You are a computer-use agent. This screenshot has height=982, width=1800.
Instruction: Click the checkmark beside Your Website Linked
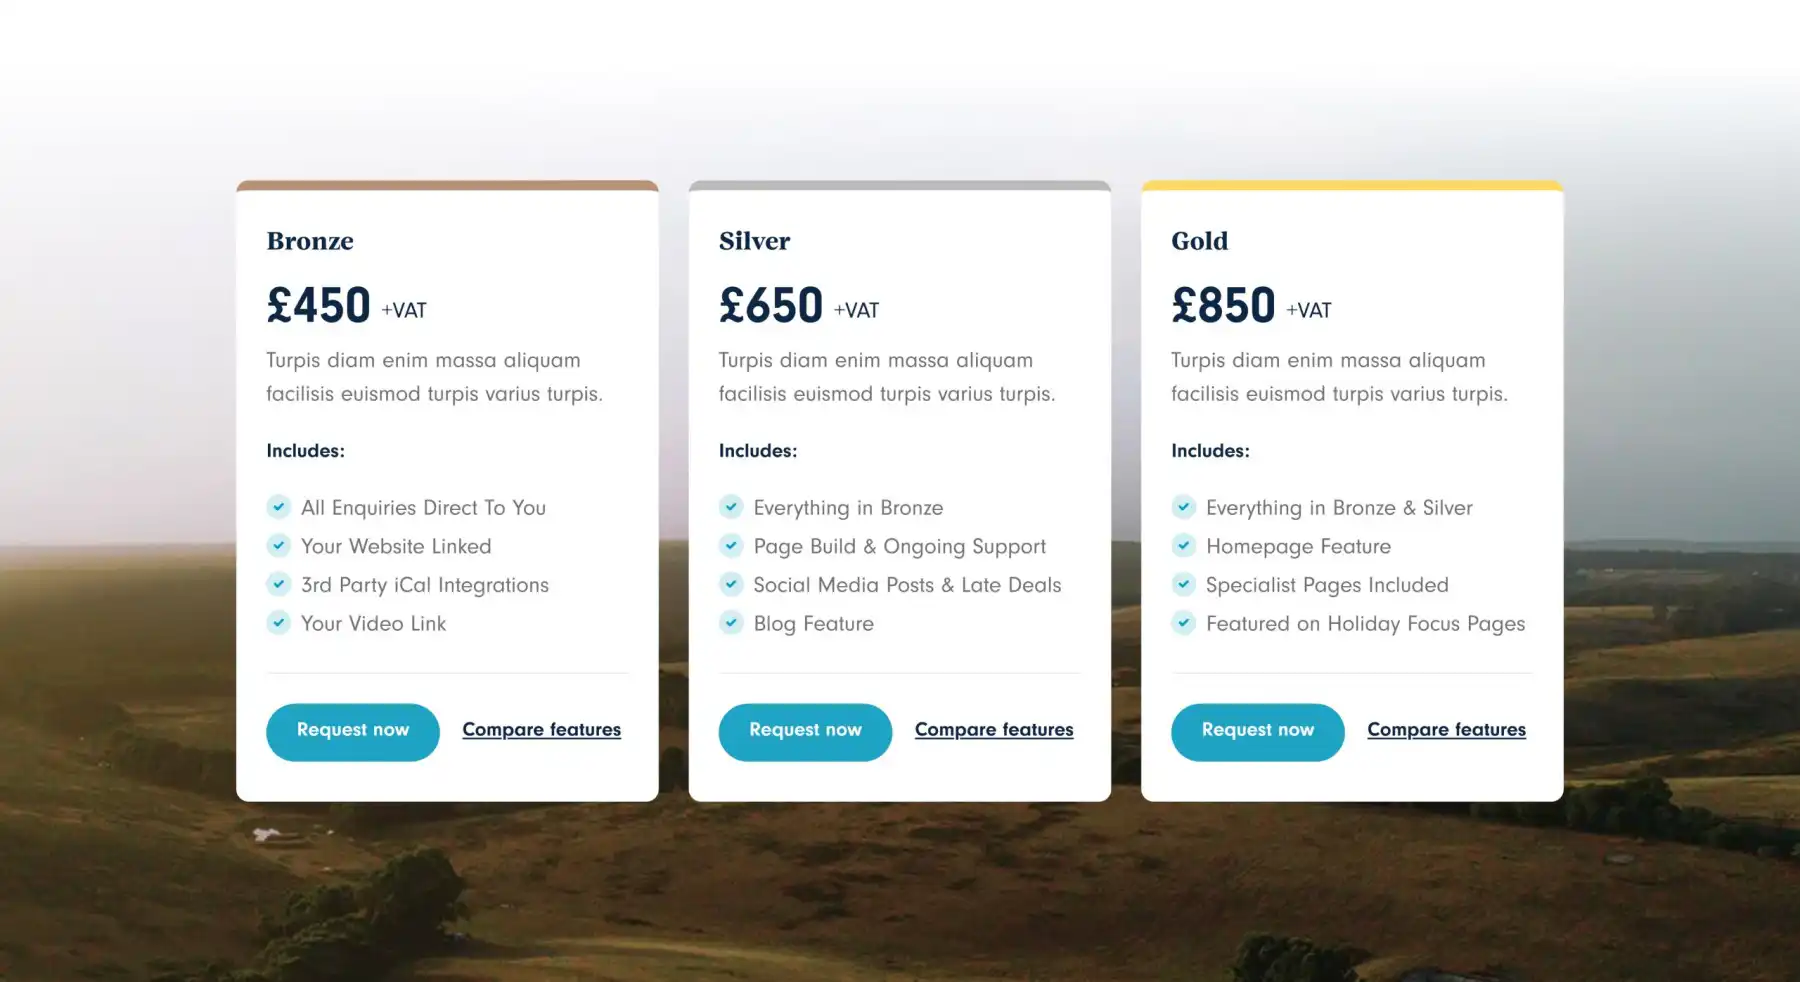[278, 546]
